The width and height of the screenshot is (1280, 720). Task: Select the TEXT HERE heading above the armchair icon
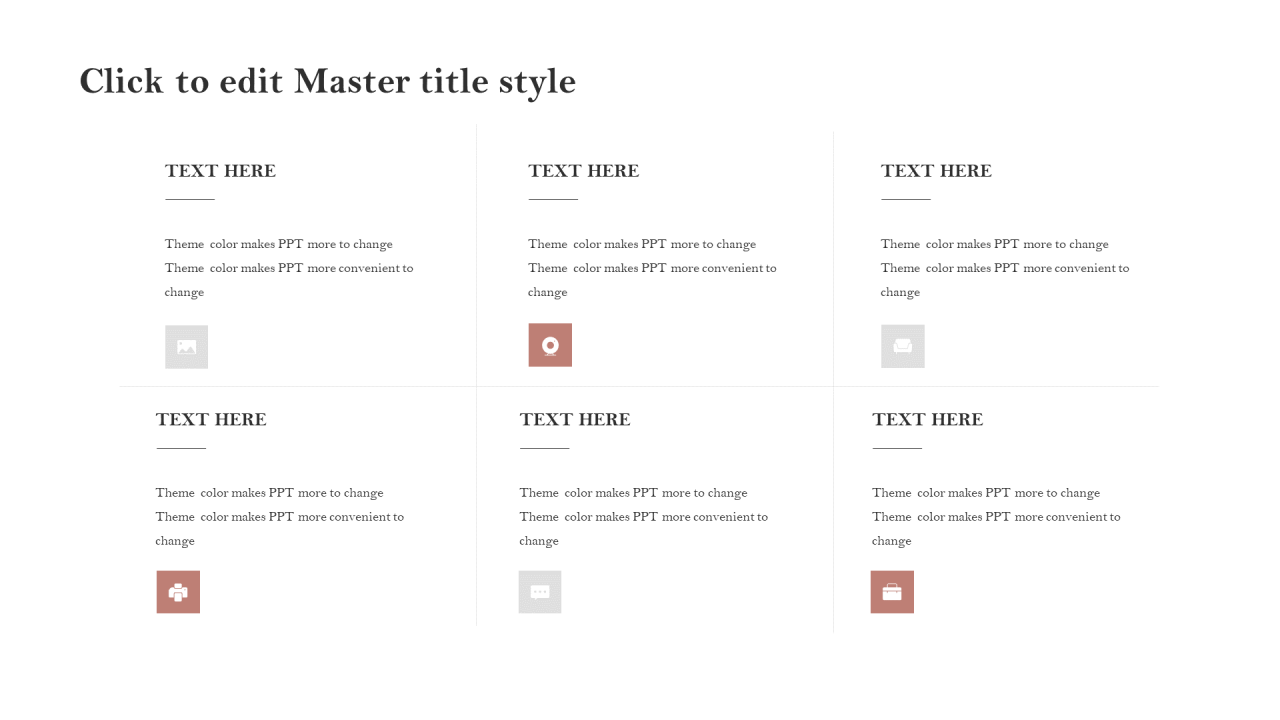pos(936,171)
